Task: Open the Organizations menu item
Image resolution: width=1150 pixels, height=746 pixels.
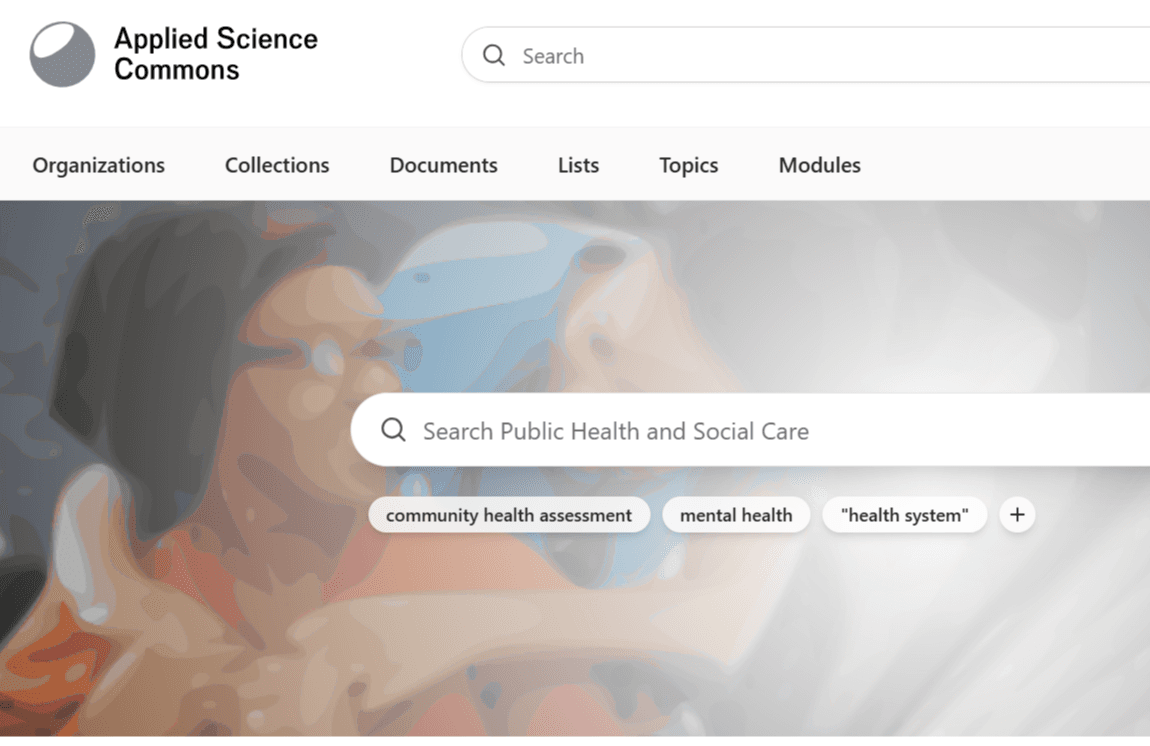Action: pos(99,165)
